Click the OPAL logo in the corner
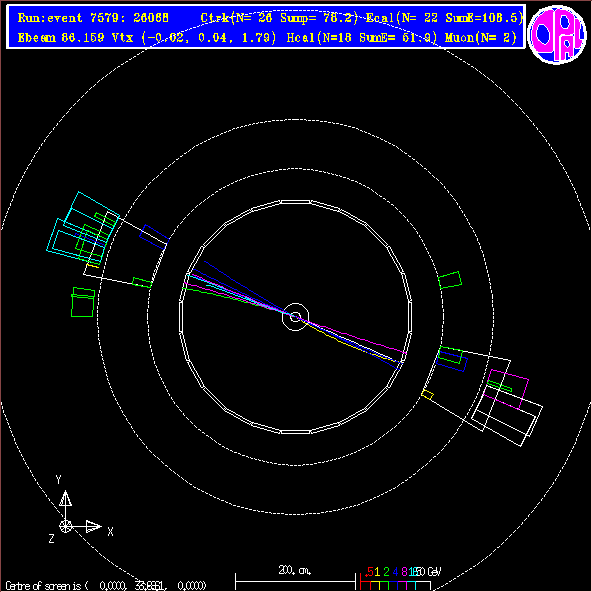The image size is (592, 592). click(557, 34)
